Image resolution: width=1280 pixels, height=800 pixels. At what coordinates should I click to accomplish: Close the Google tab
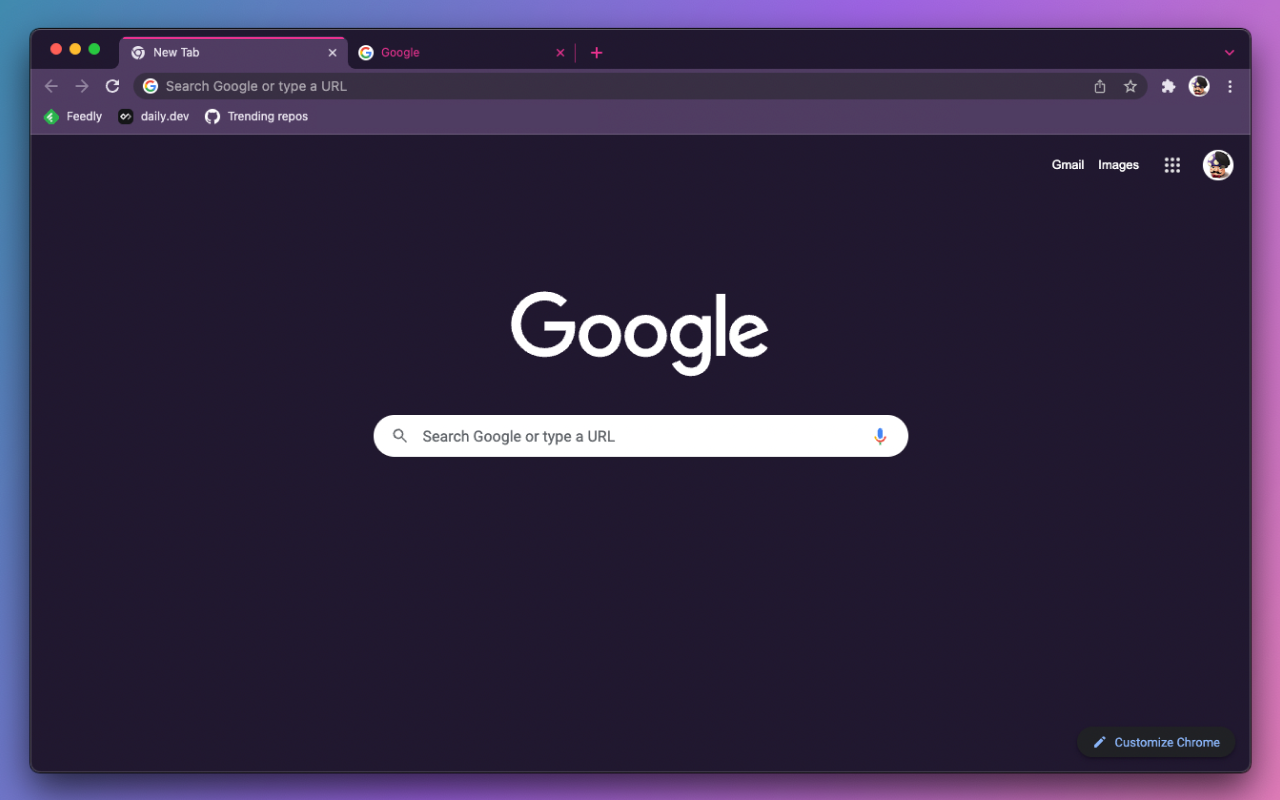(560, 53)
